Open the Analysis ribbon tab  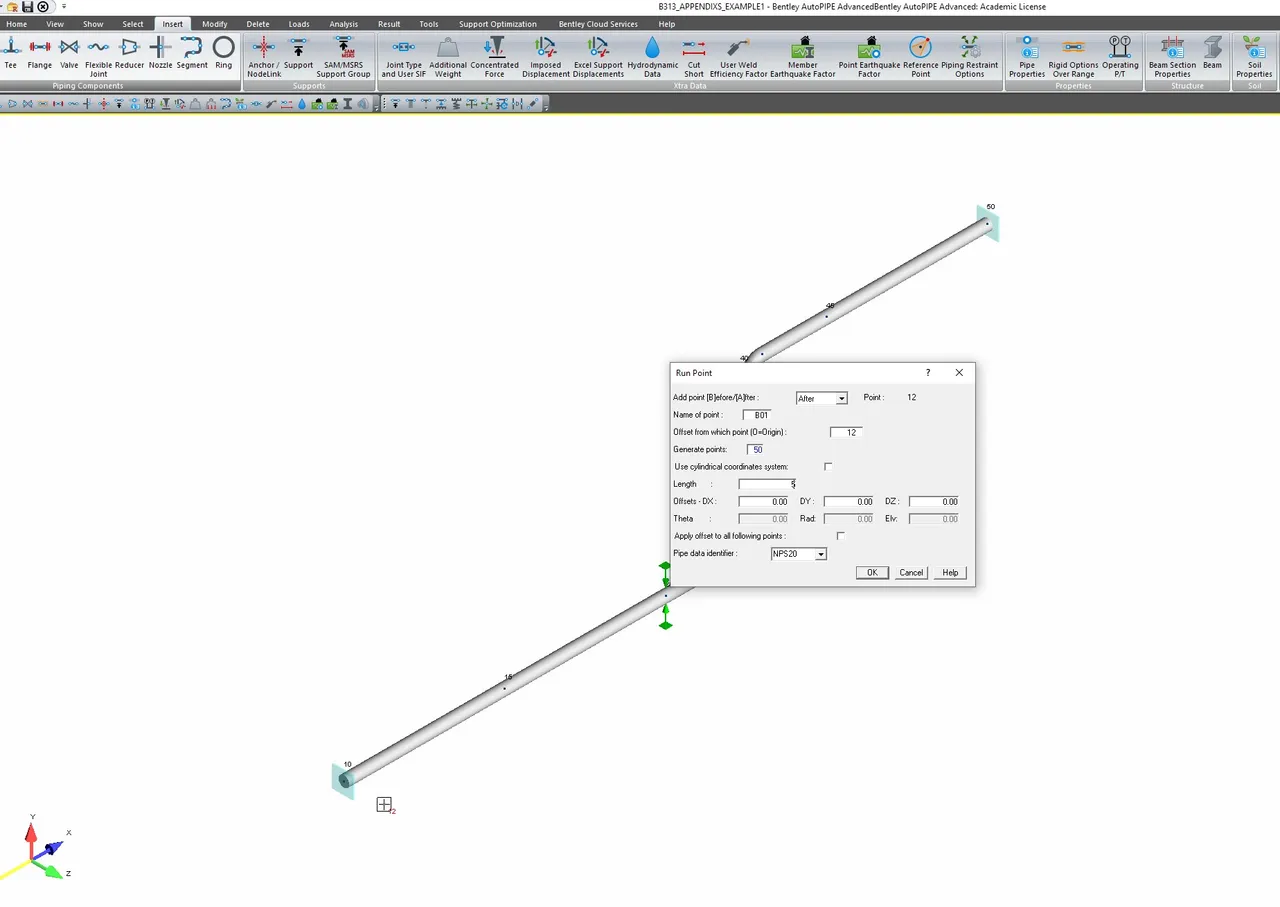click(x=343, y=24)
